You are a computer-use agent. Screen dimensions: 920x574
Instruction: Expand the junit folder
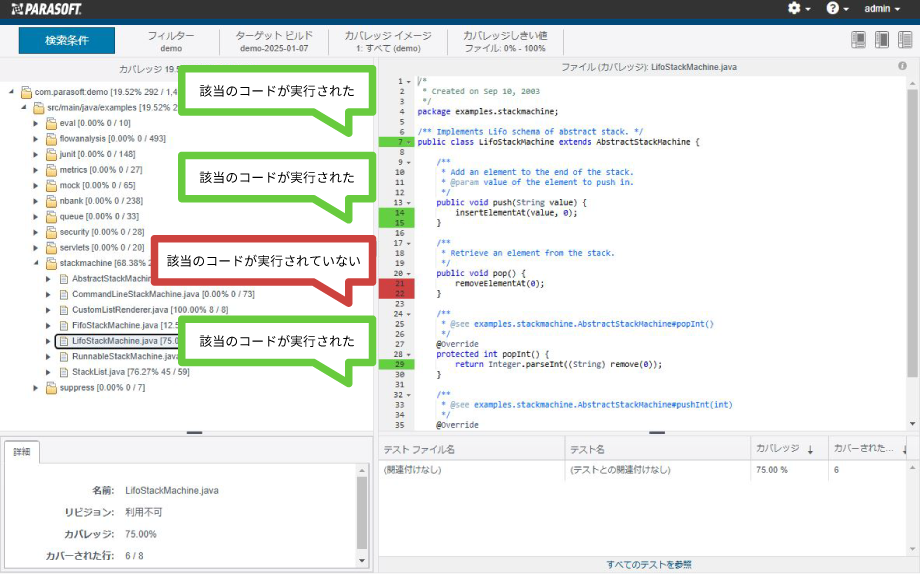click(36, 154)
